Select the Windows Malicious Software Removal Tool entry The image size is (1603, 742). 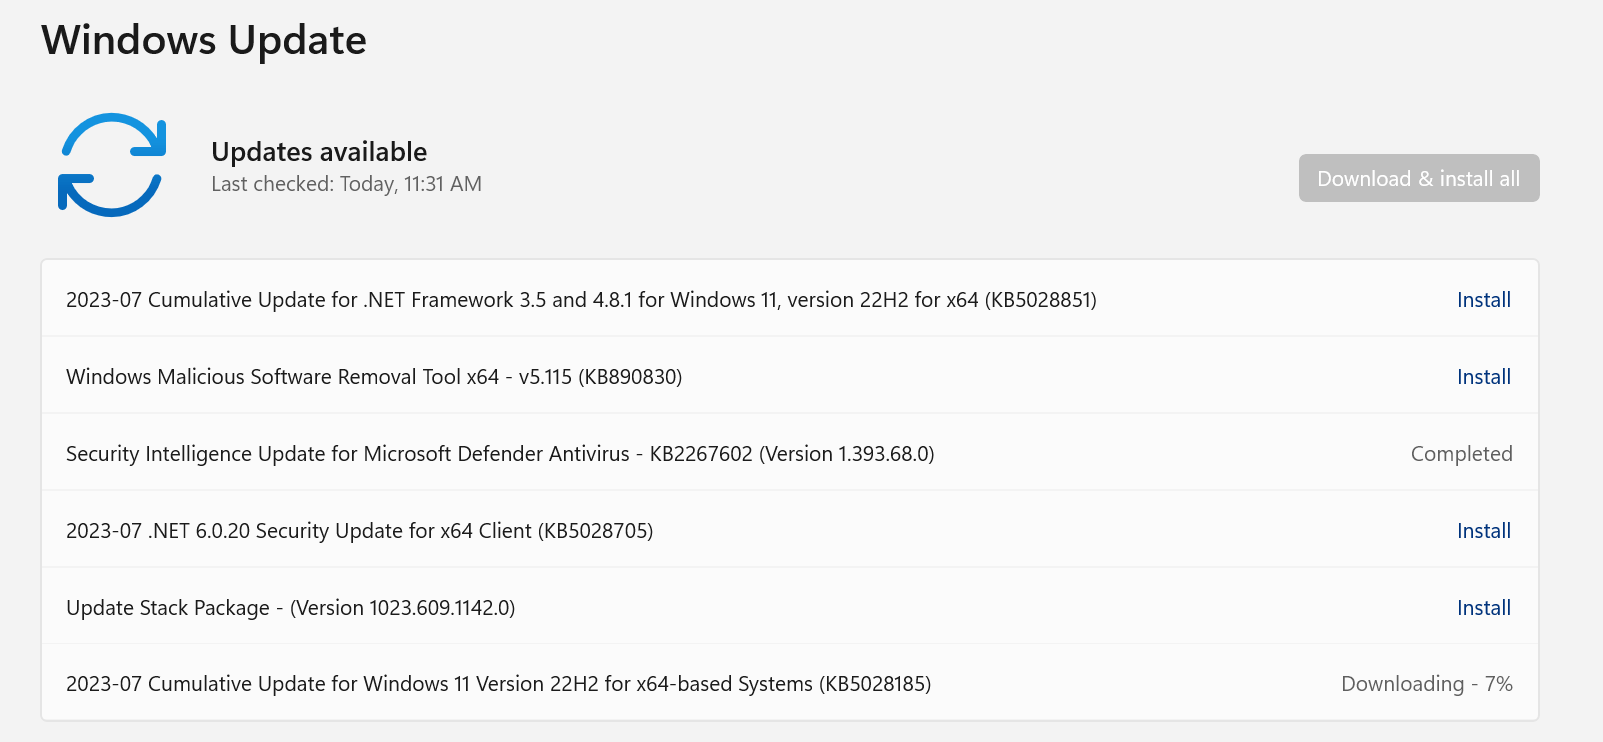pos(374,377)
